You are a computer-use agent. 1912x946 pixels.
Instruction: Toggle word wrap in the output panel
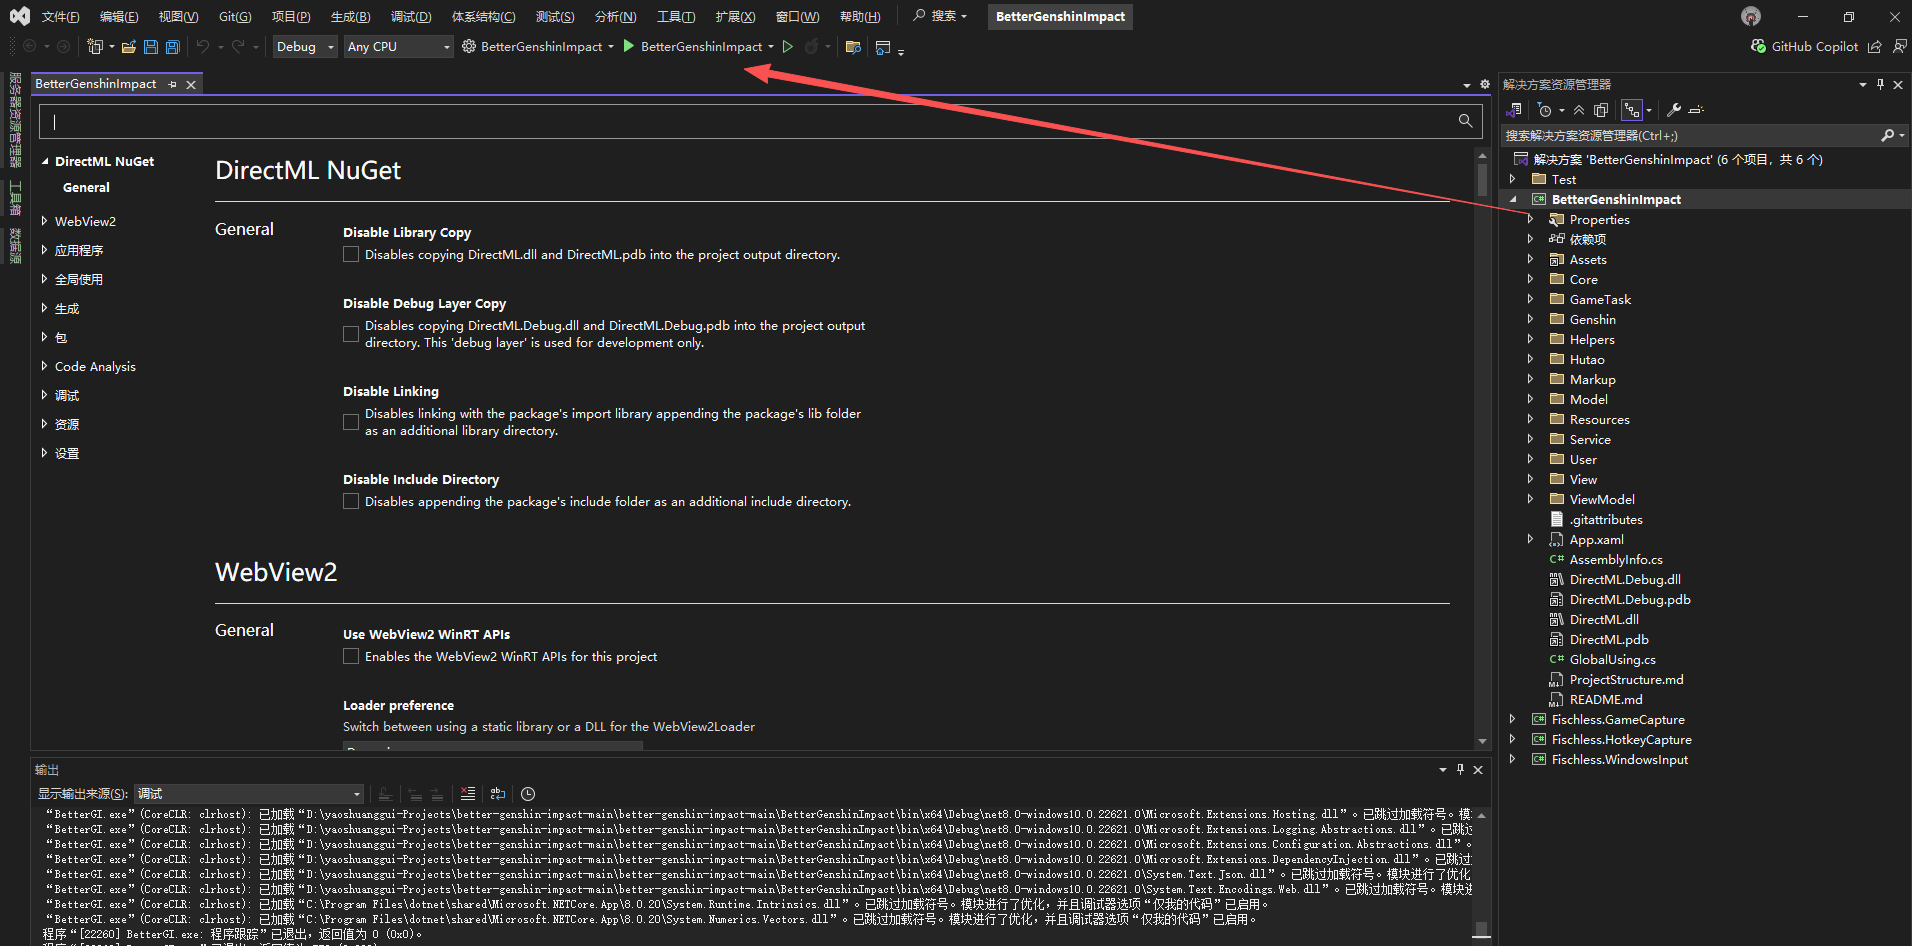click(x=498, y=794)
